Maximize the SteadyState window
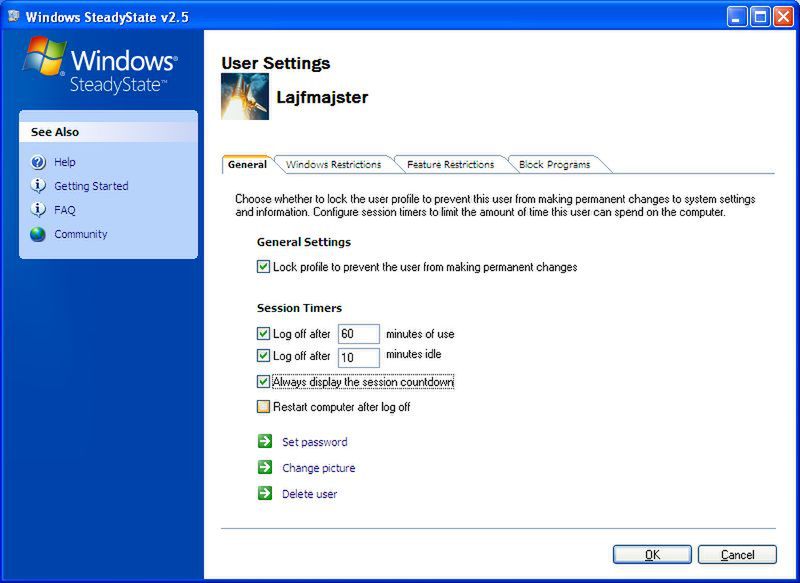This screenshot has height=583, width=800. tap(760, 17)
